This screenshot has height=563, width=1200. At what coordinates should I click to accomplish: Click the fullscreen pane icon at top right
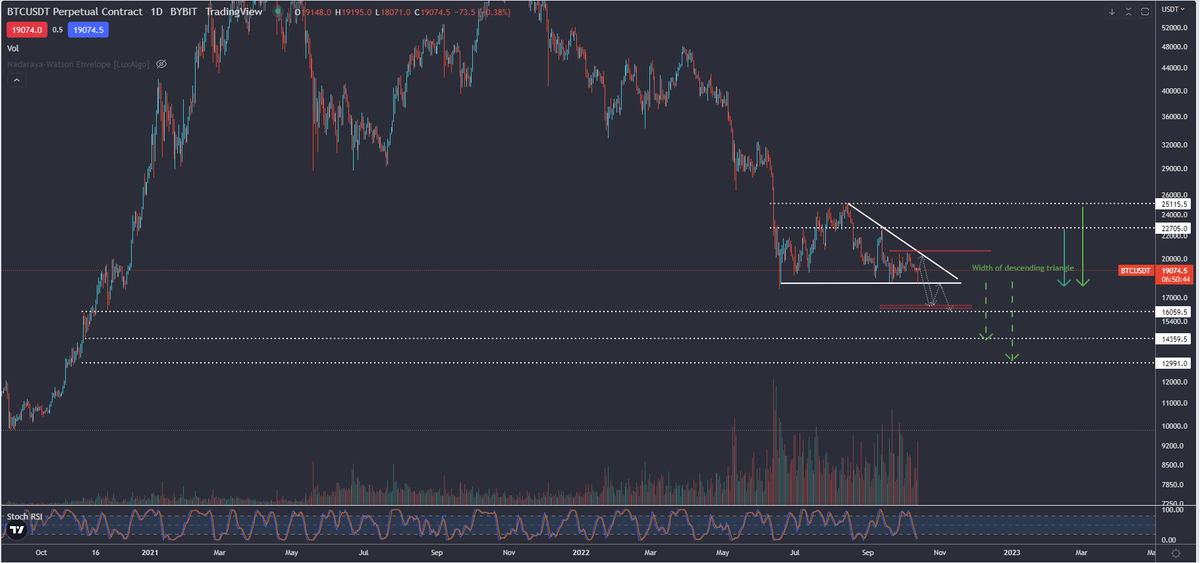tap(1143, 12)
